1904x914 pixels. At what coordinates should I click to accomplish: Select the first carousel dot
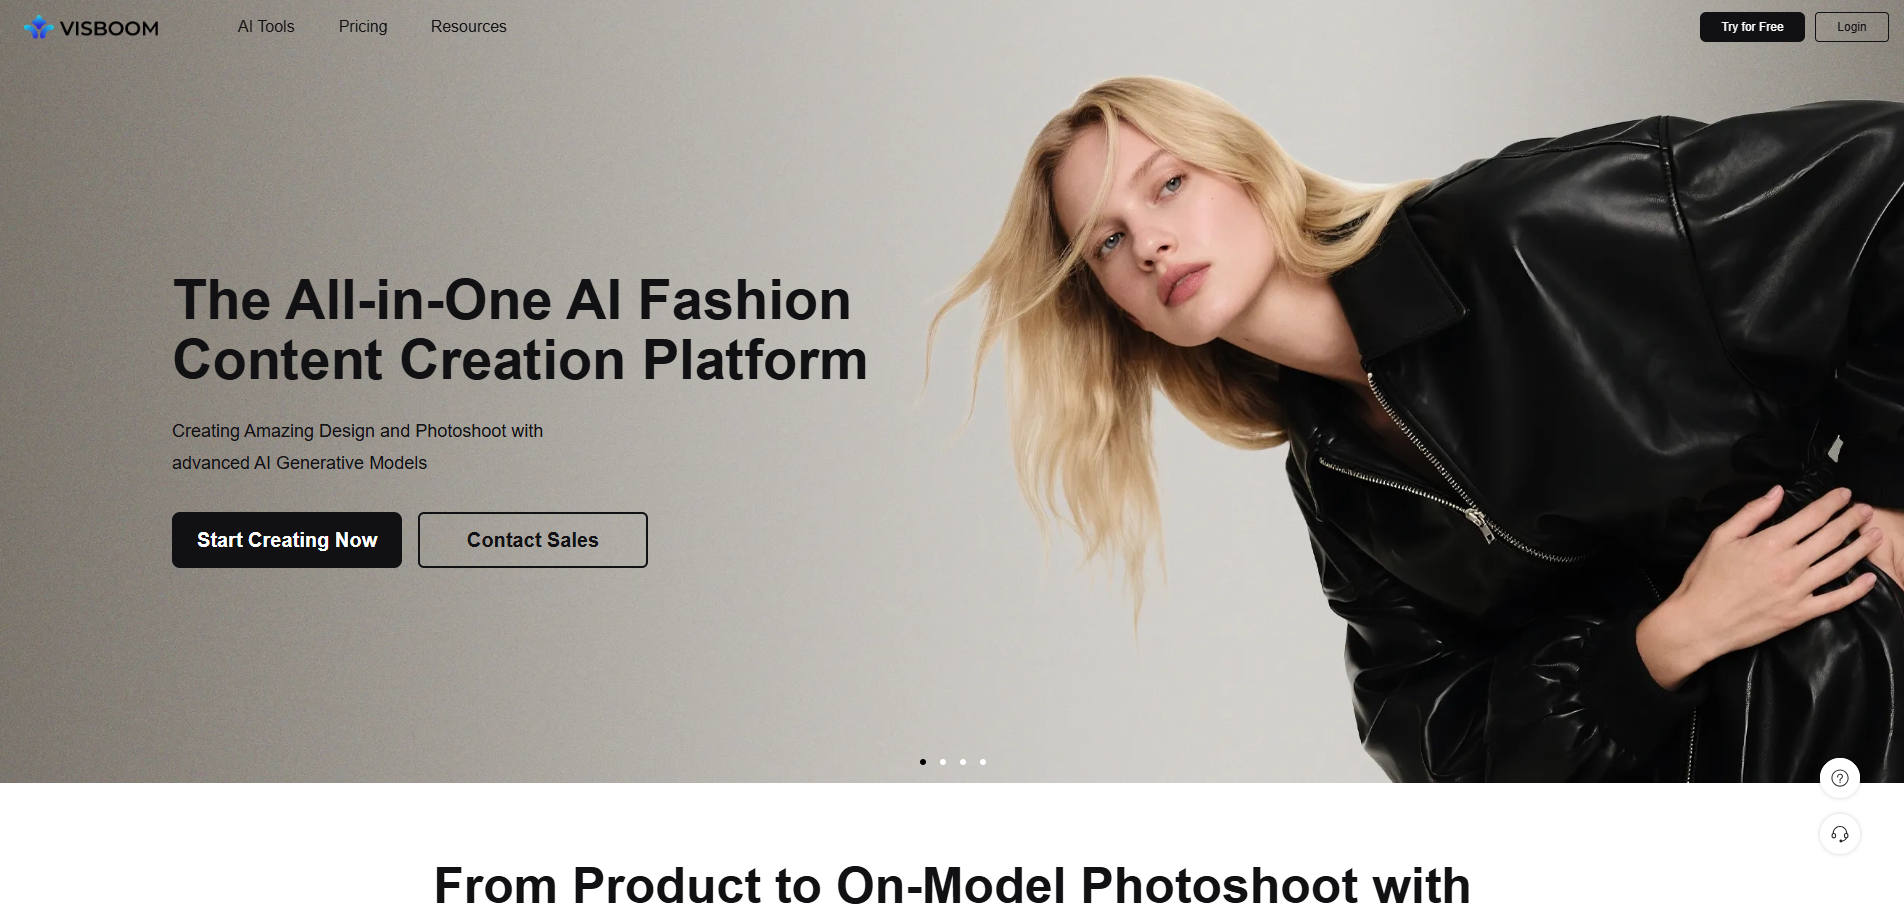point(923,762)
